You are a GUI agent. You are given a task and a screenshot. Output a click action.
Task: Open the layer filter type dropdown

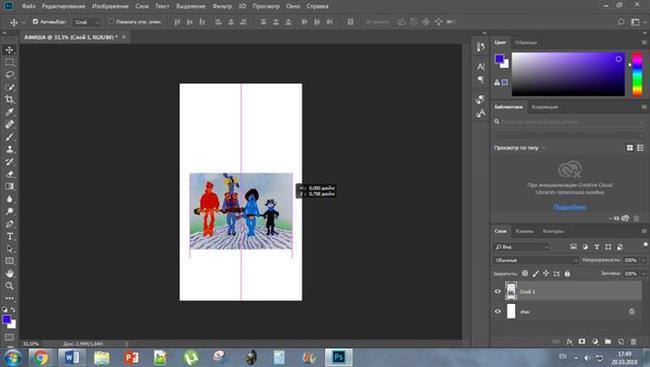coord(522,247)
